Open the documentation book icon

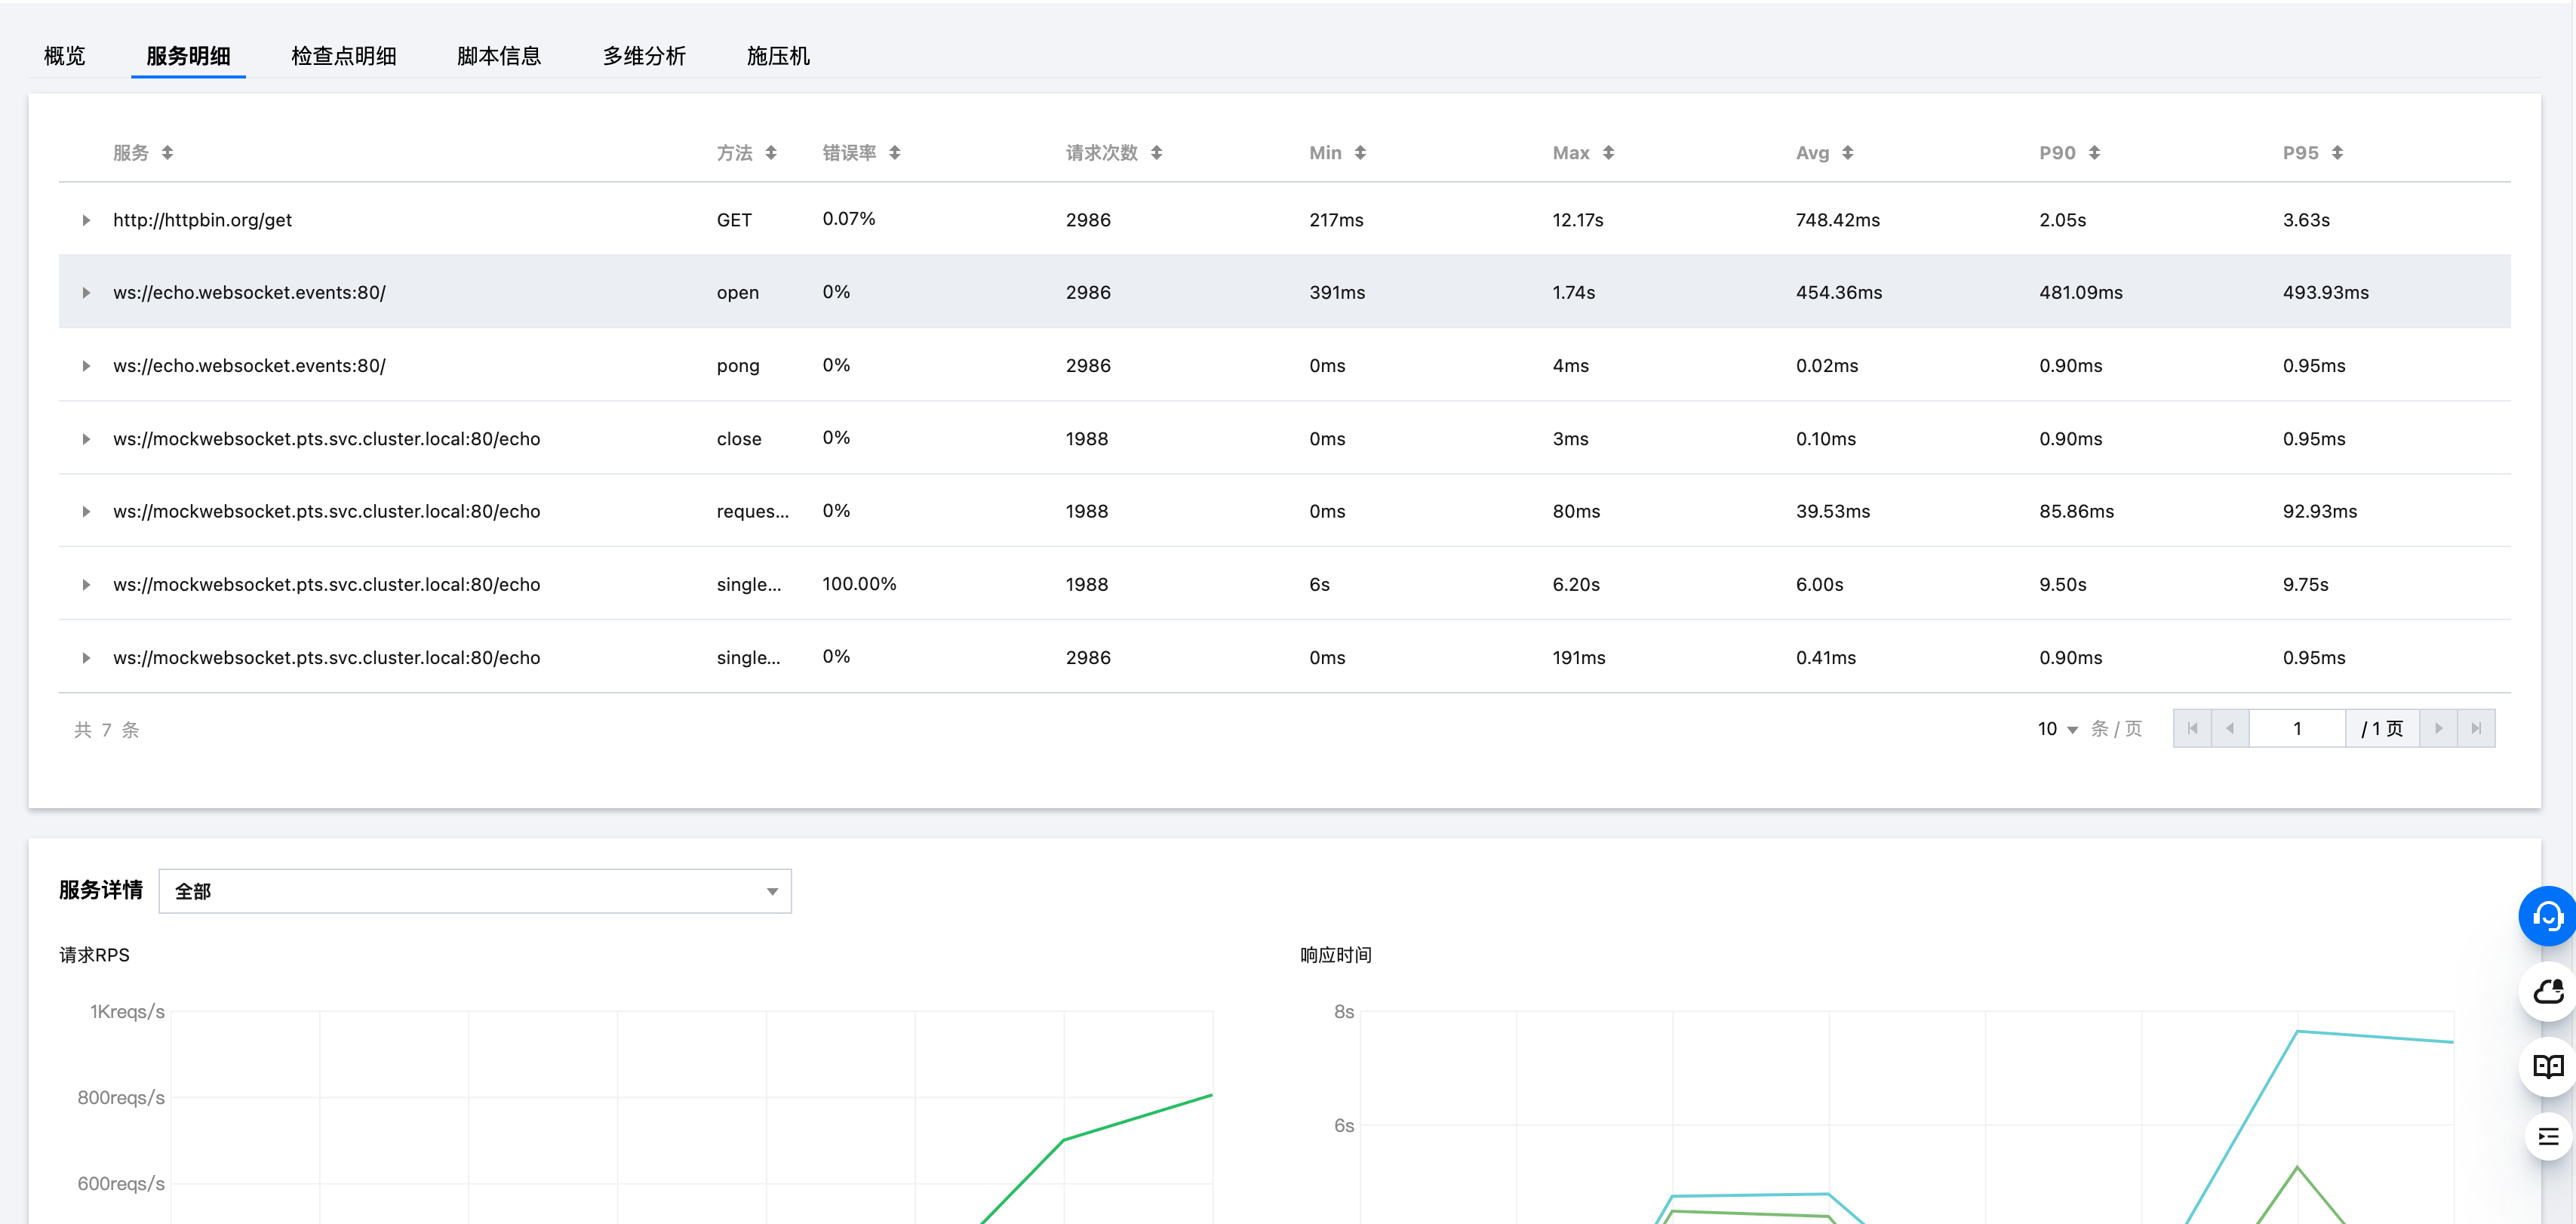pos(2547,1066)
